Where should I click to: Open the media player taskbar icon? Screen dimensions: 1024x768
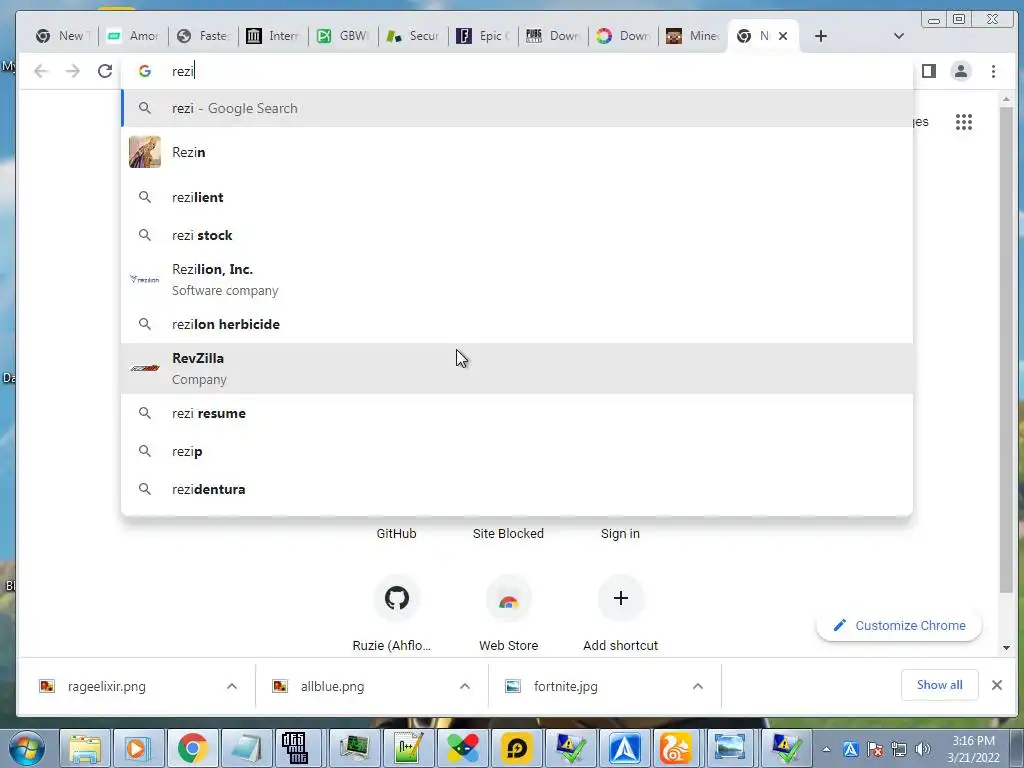click(x=138, y=748)
